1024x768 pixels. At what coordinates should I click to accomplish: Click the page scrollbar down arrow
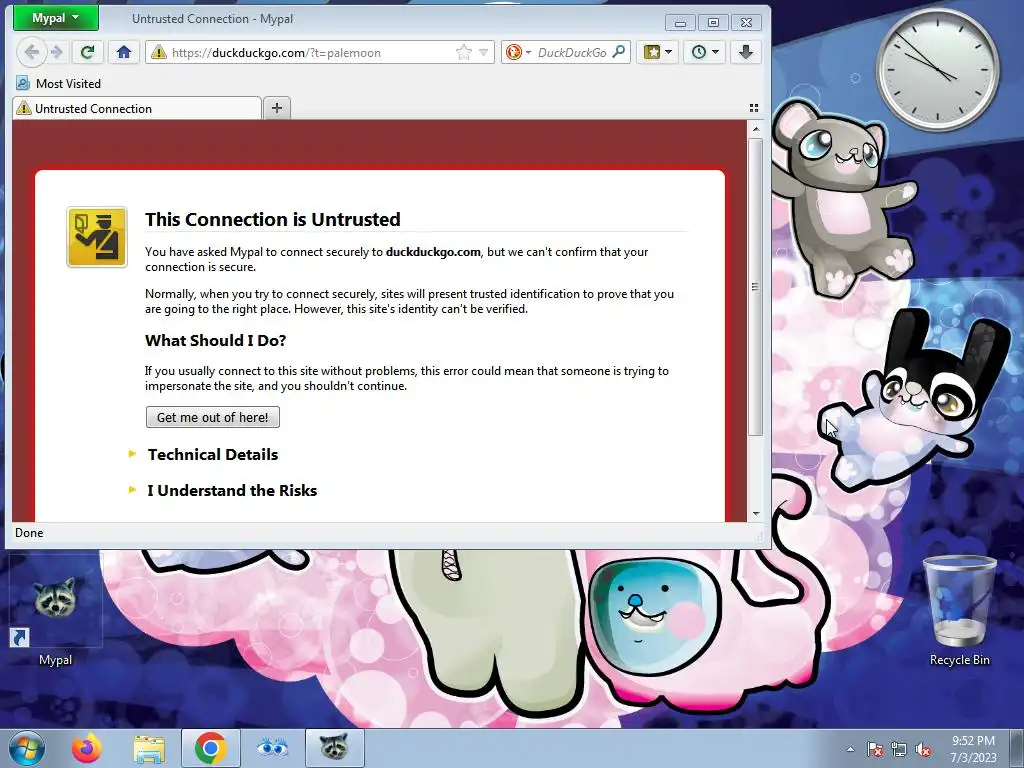pyautogui.click(x=756, y=513)
